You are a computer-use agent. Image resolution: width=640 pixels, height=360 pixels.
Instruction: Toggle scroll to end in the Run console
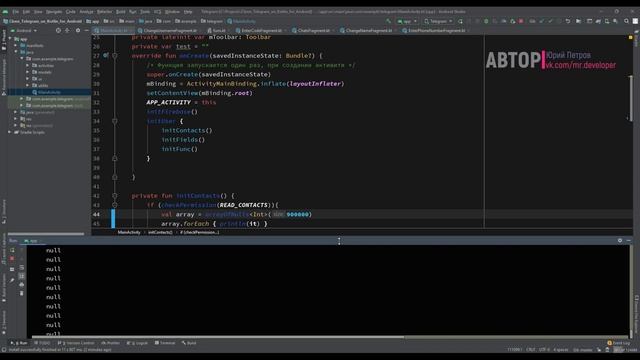(x=22, y=276)
